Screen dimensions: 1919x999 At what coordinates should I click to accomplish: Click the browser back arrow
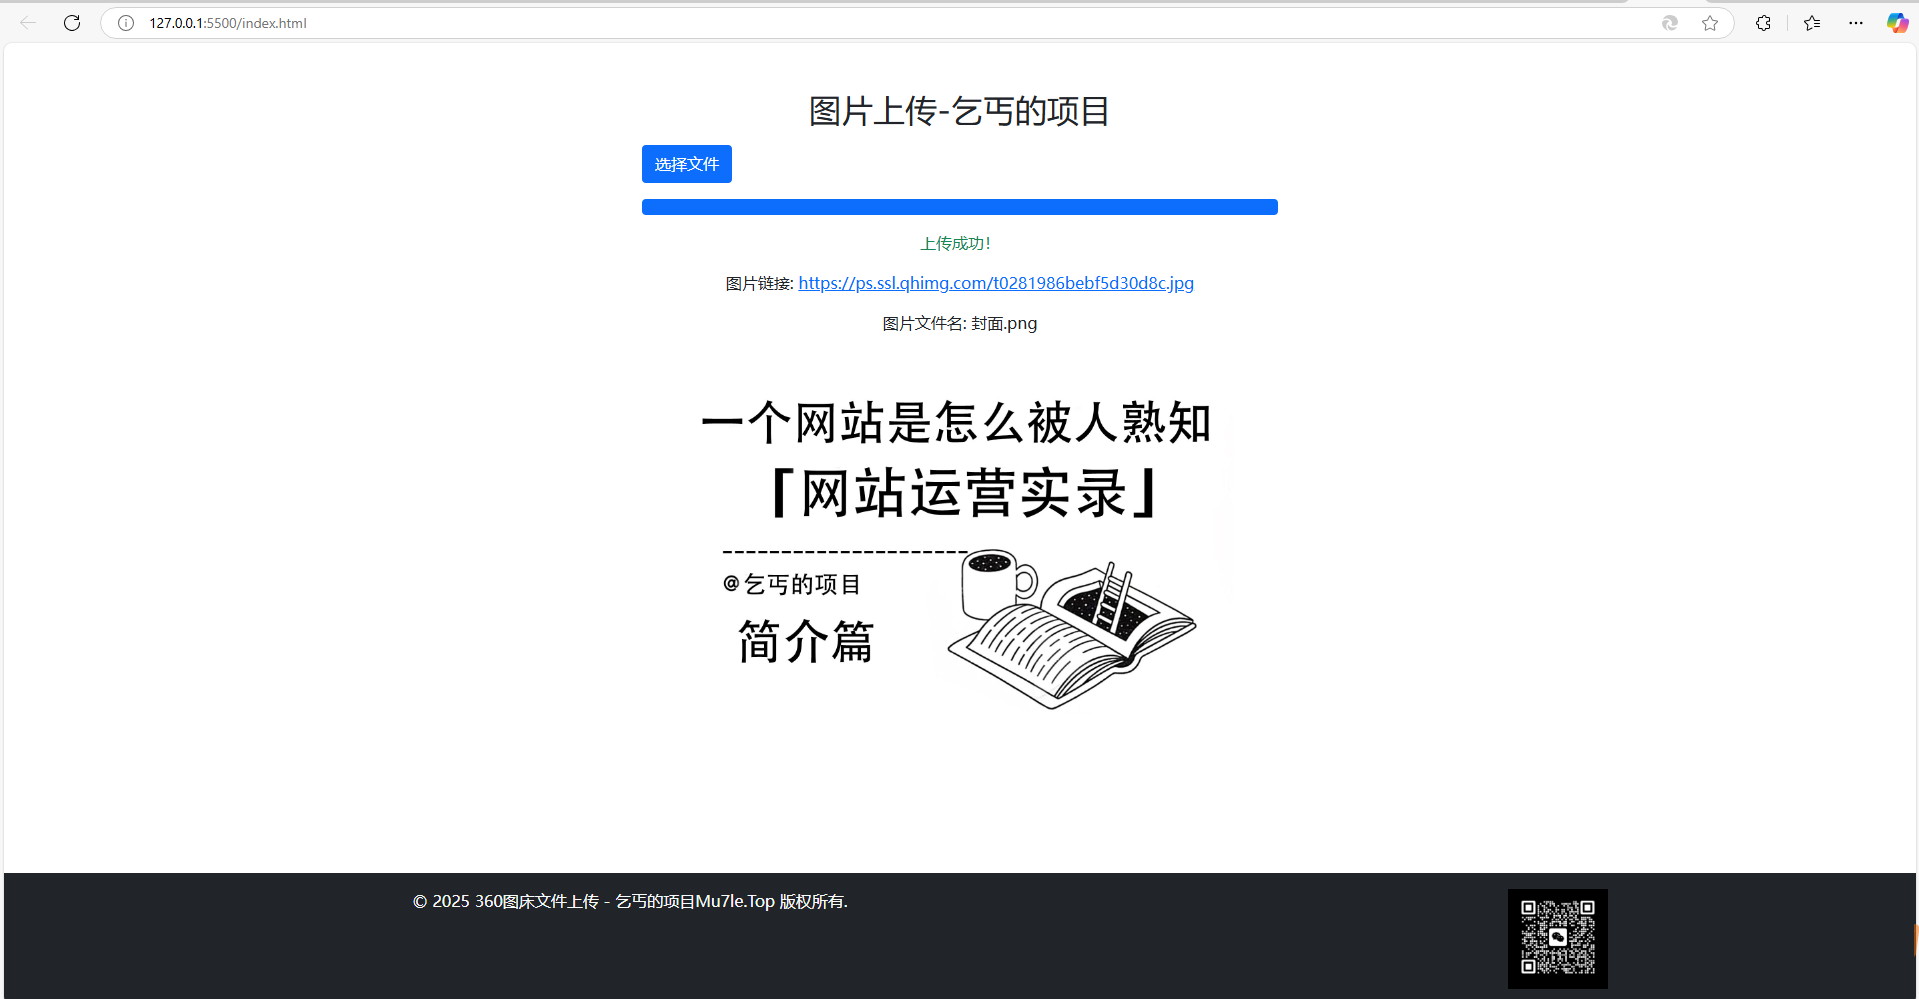click(27, 22)
